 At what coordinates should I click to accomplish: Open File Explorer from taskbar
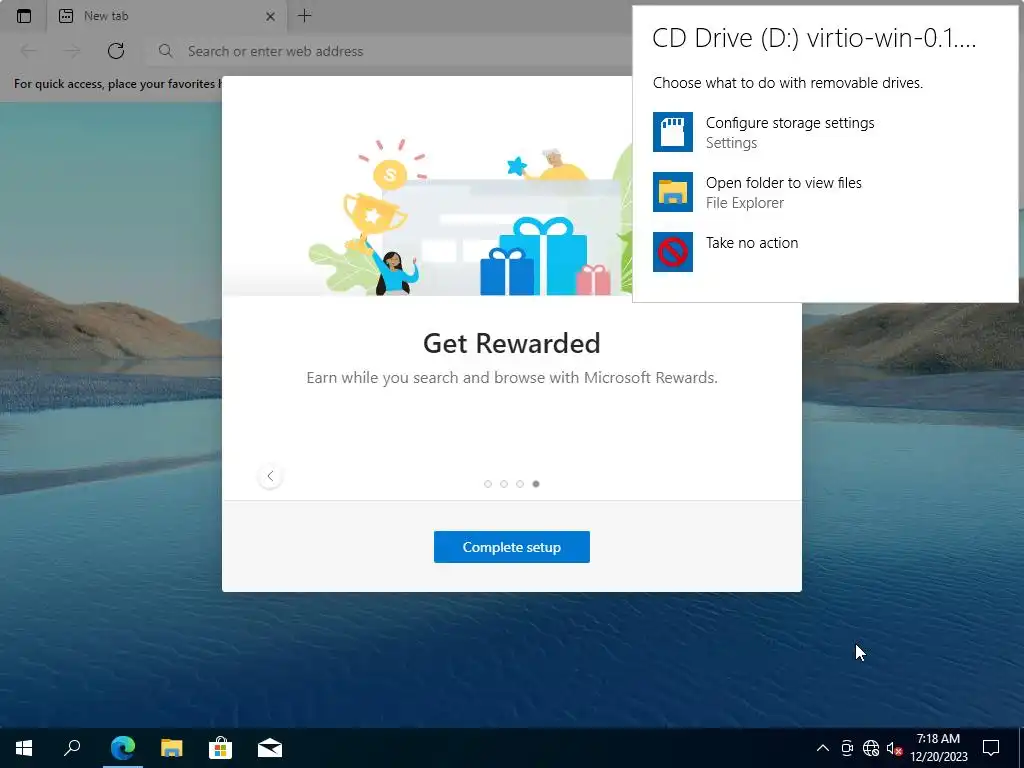pos(172,748)
